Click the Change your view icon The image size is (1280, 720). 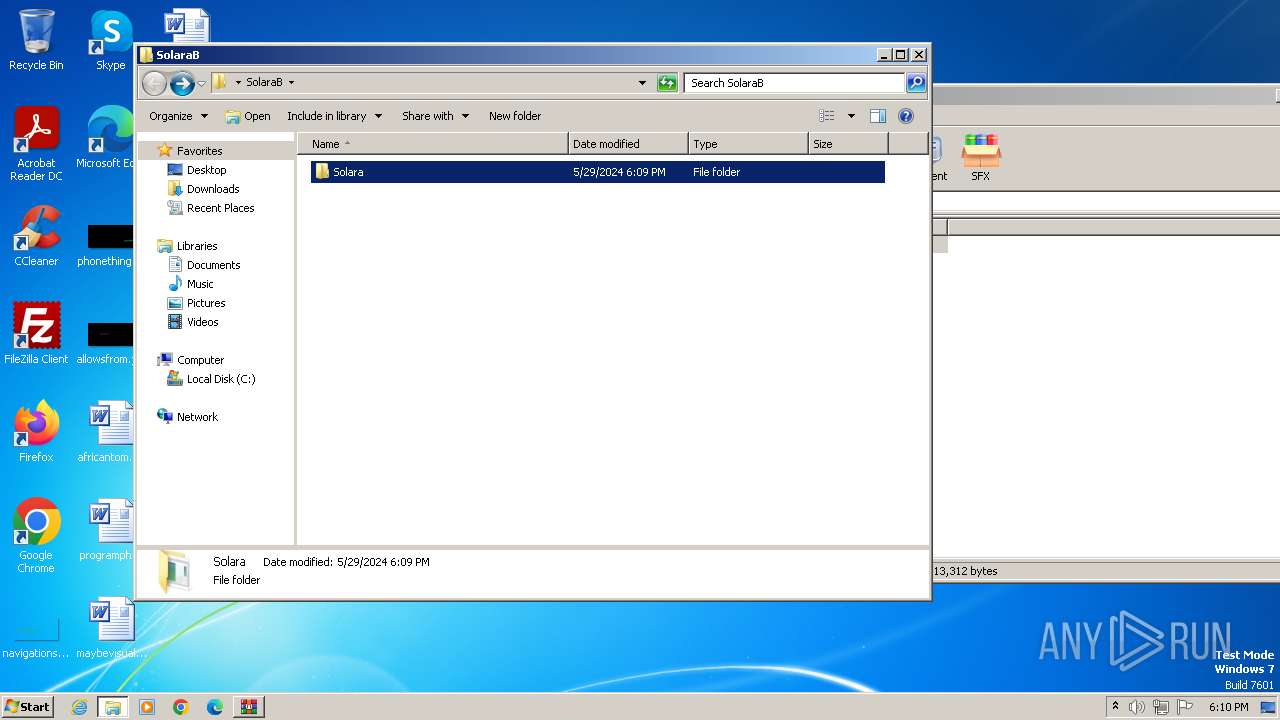coord(827,116)
